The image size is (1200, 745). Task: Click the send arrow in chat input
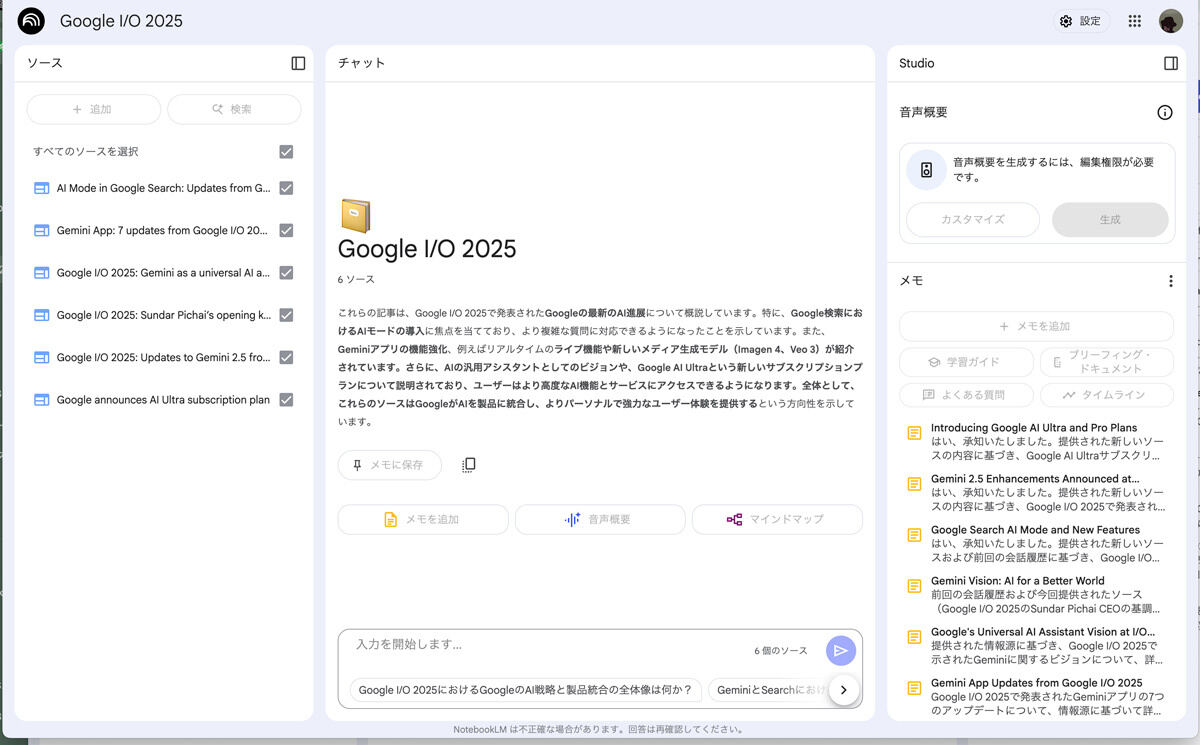(x=841, y=651)
